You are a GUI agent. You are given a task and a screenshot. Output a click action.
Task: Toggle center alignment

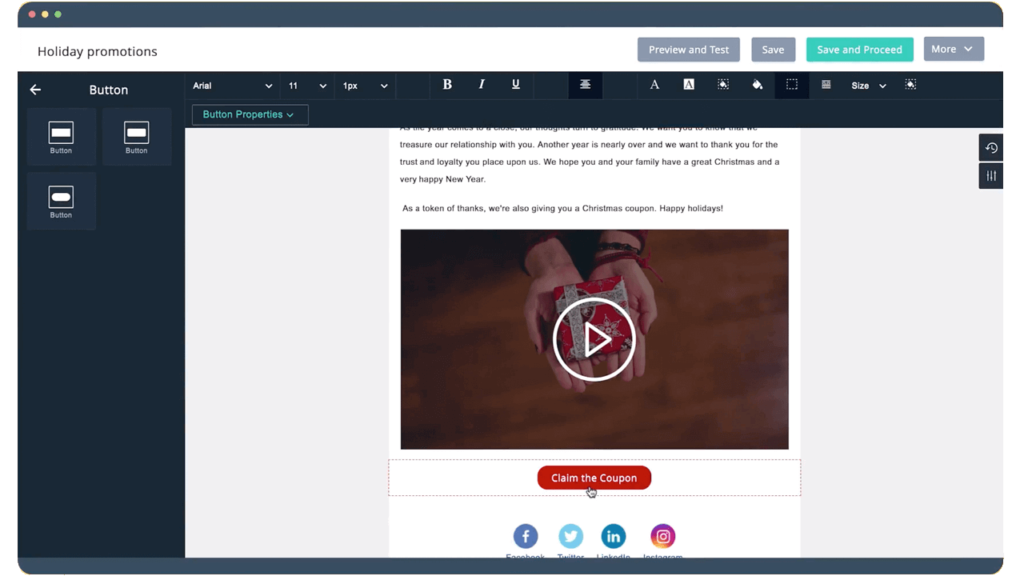585,85
